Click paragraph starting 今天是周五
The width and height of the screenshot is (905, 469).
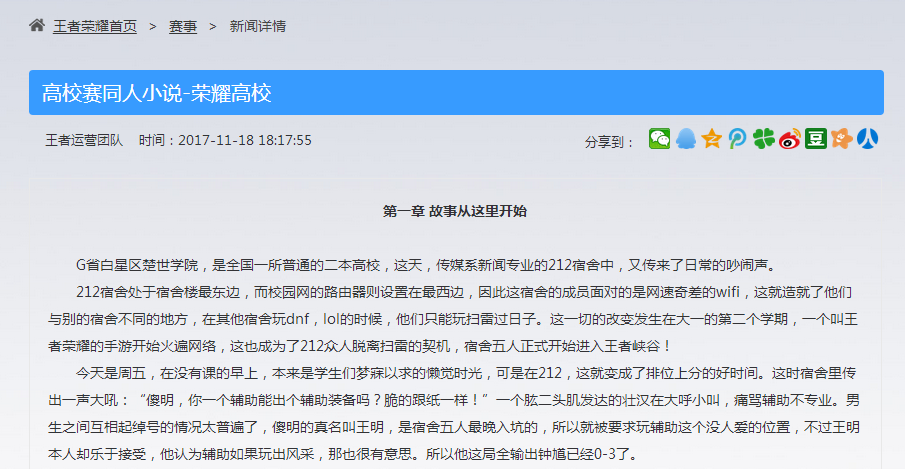pos(453,414)
